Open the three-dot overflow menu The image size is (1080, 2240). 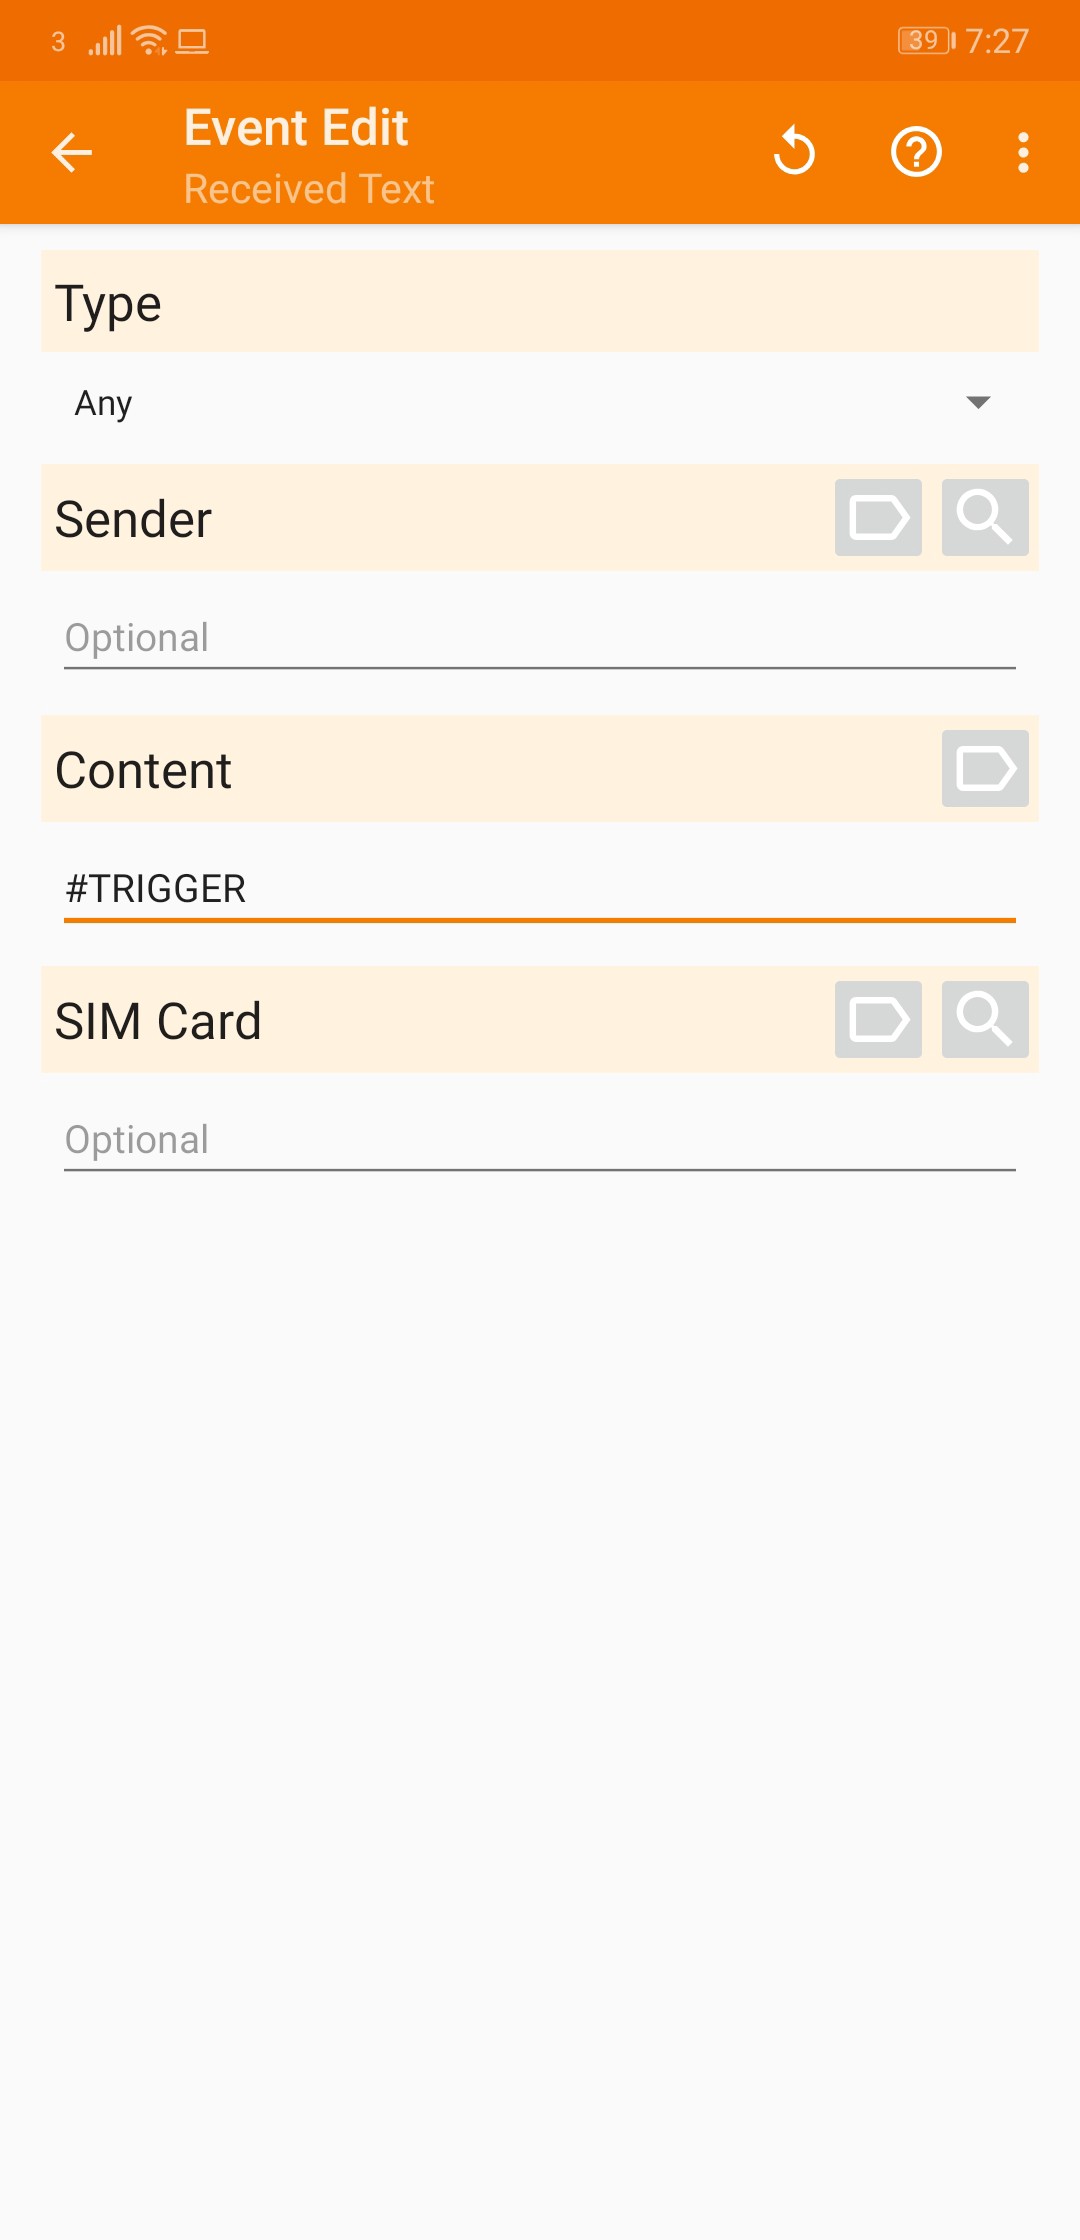click(x=1022, y=153)
